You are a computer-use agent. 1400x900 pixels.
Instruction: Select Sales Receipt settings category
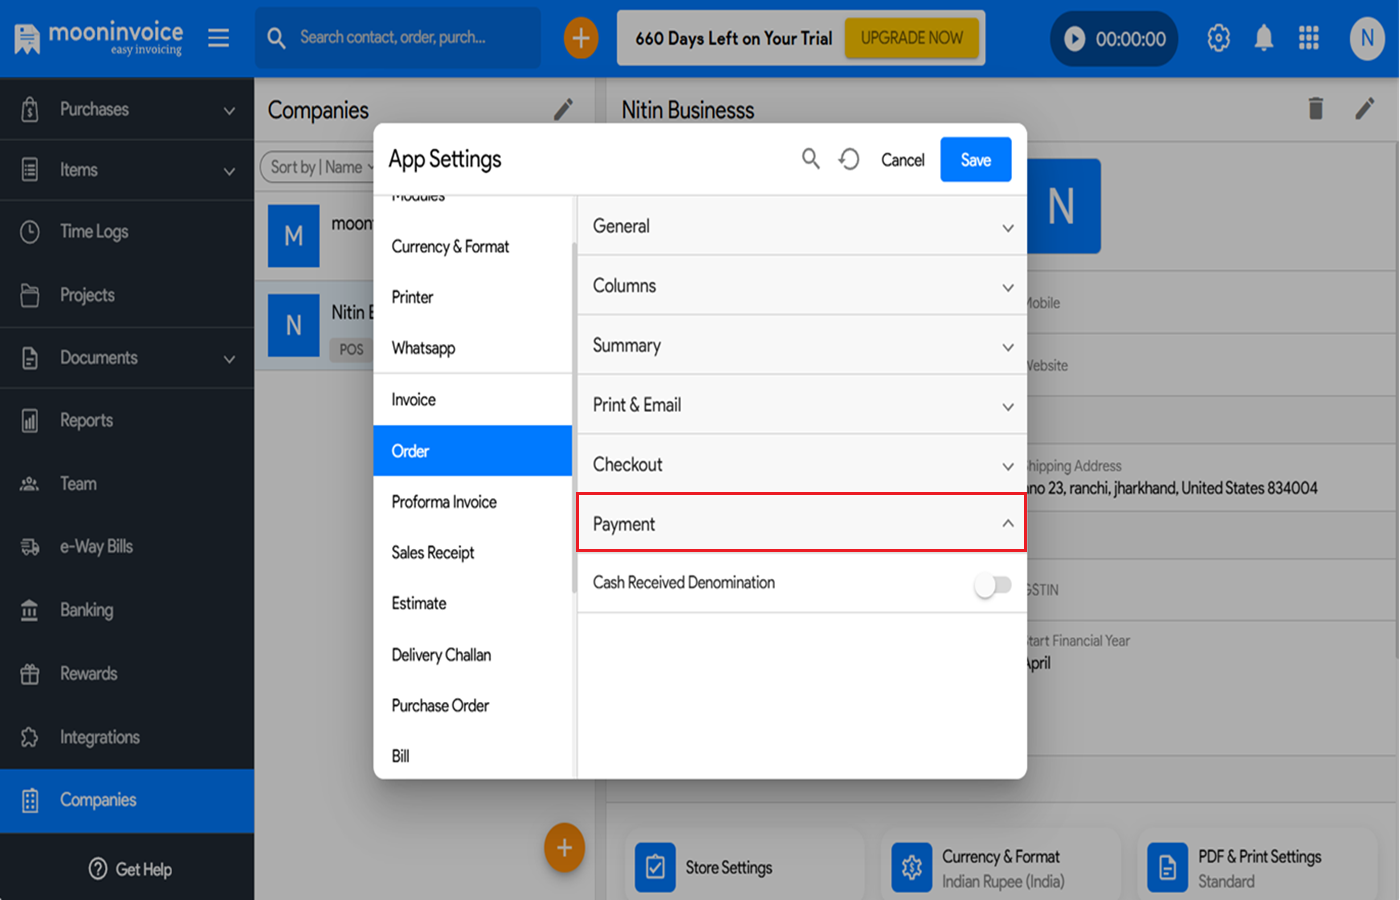[473, 553]
